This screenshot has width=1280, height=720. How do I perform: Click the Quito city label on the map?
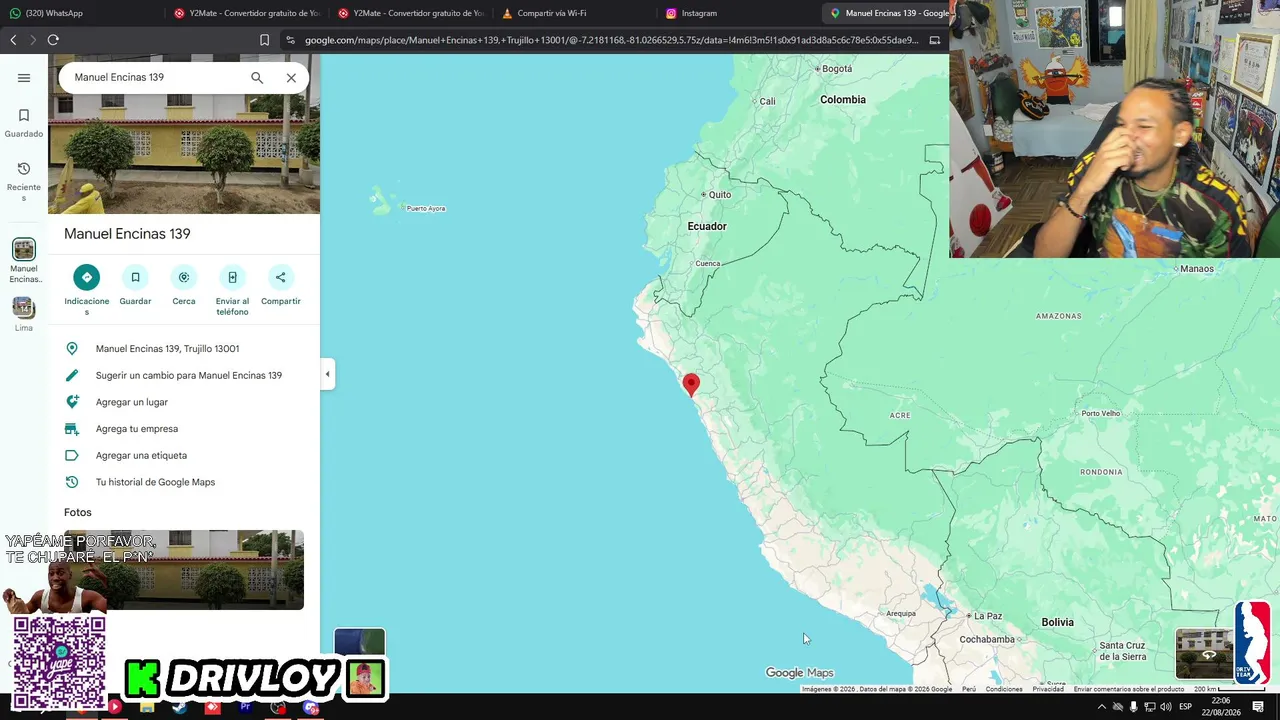pos(719,195)
